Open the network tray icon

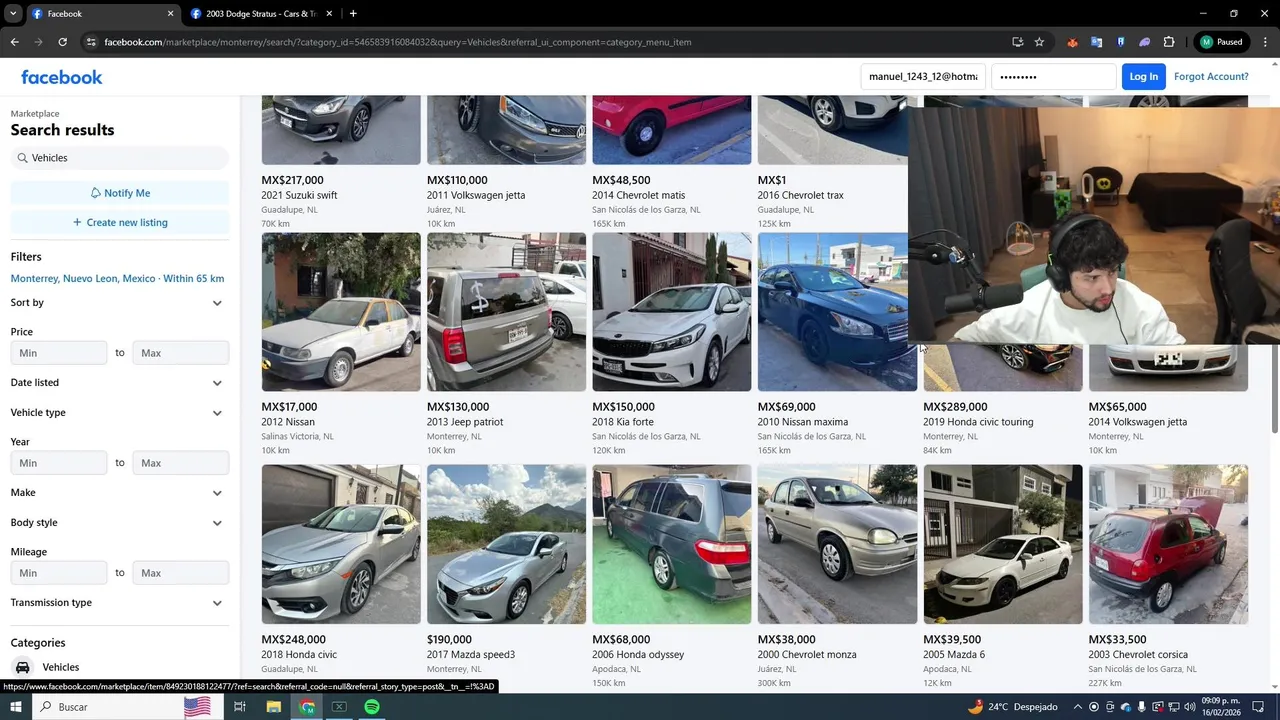click(1174, 707)
